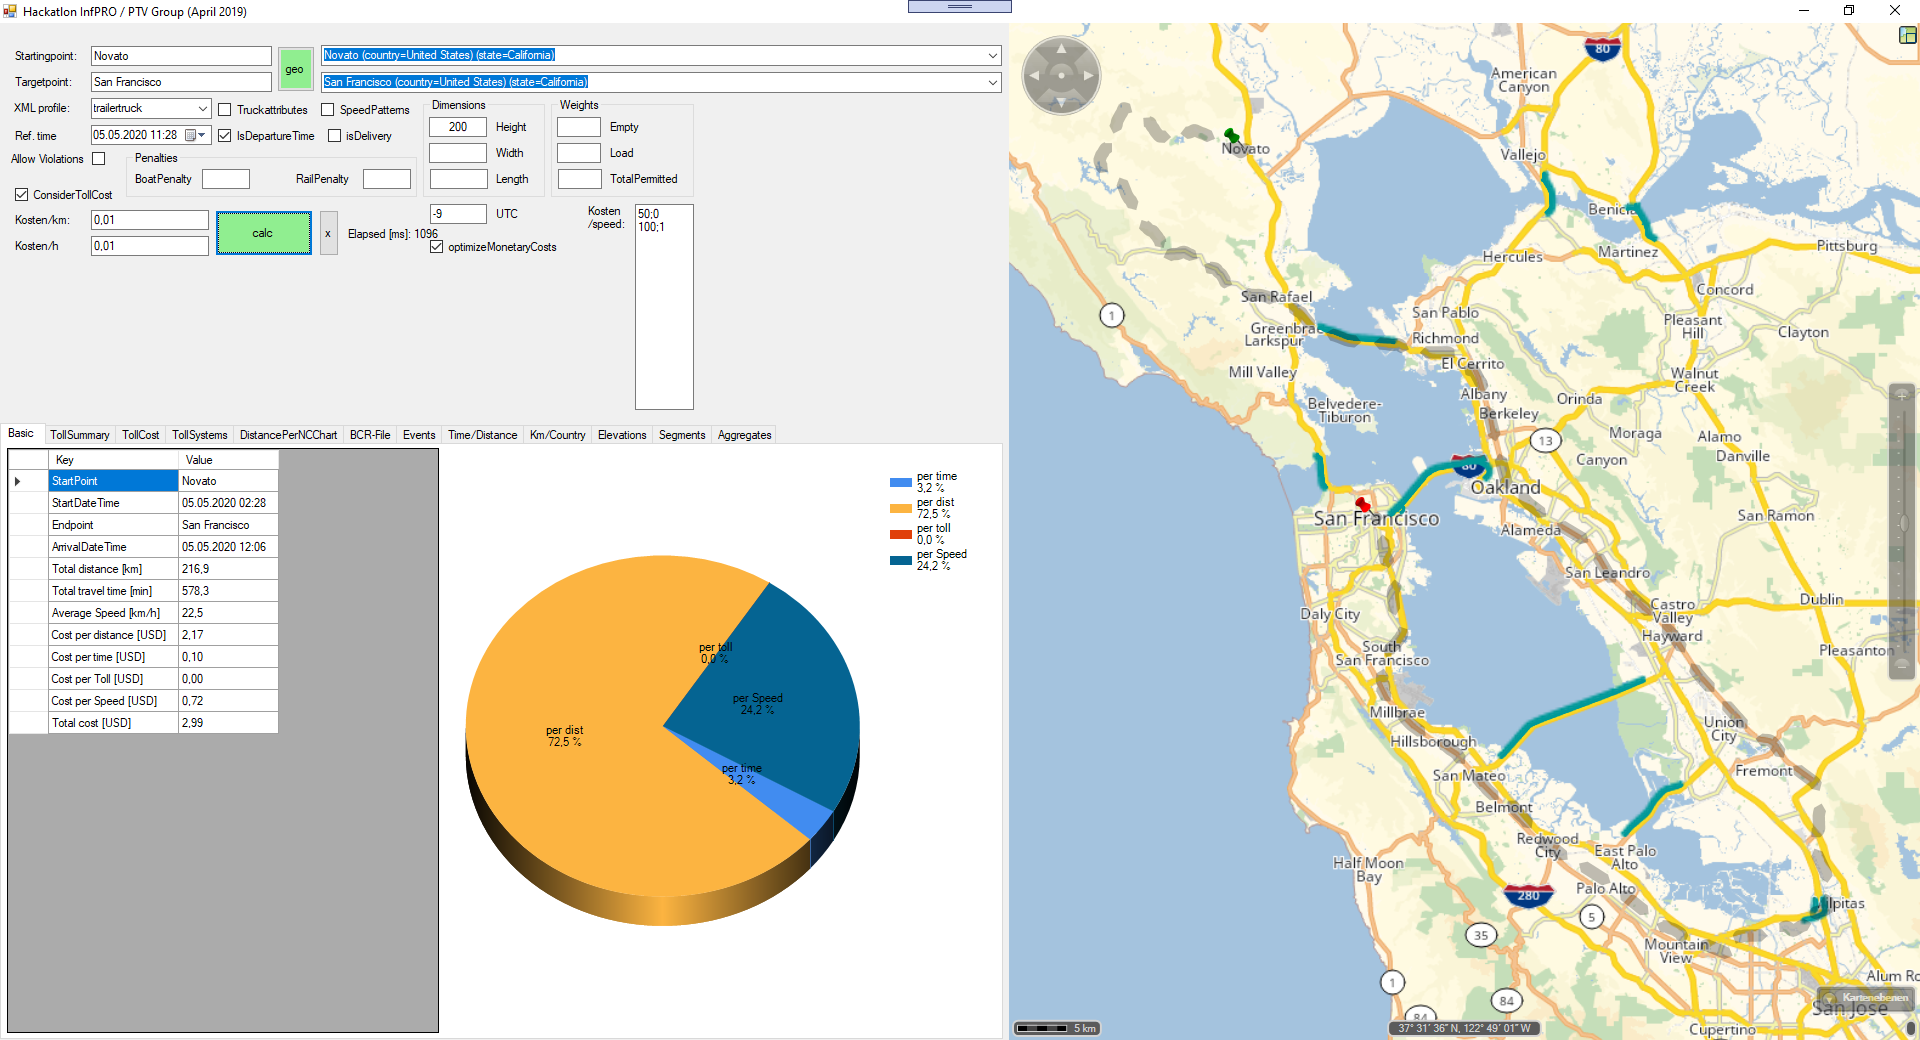Switch to the TollSummary tab
1920x1040 pixels.
point(79,435)
